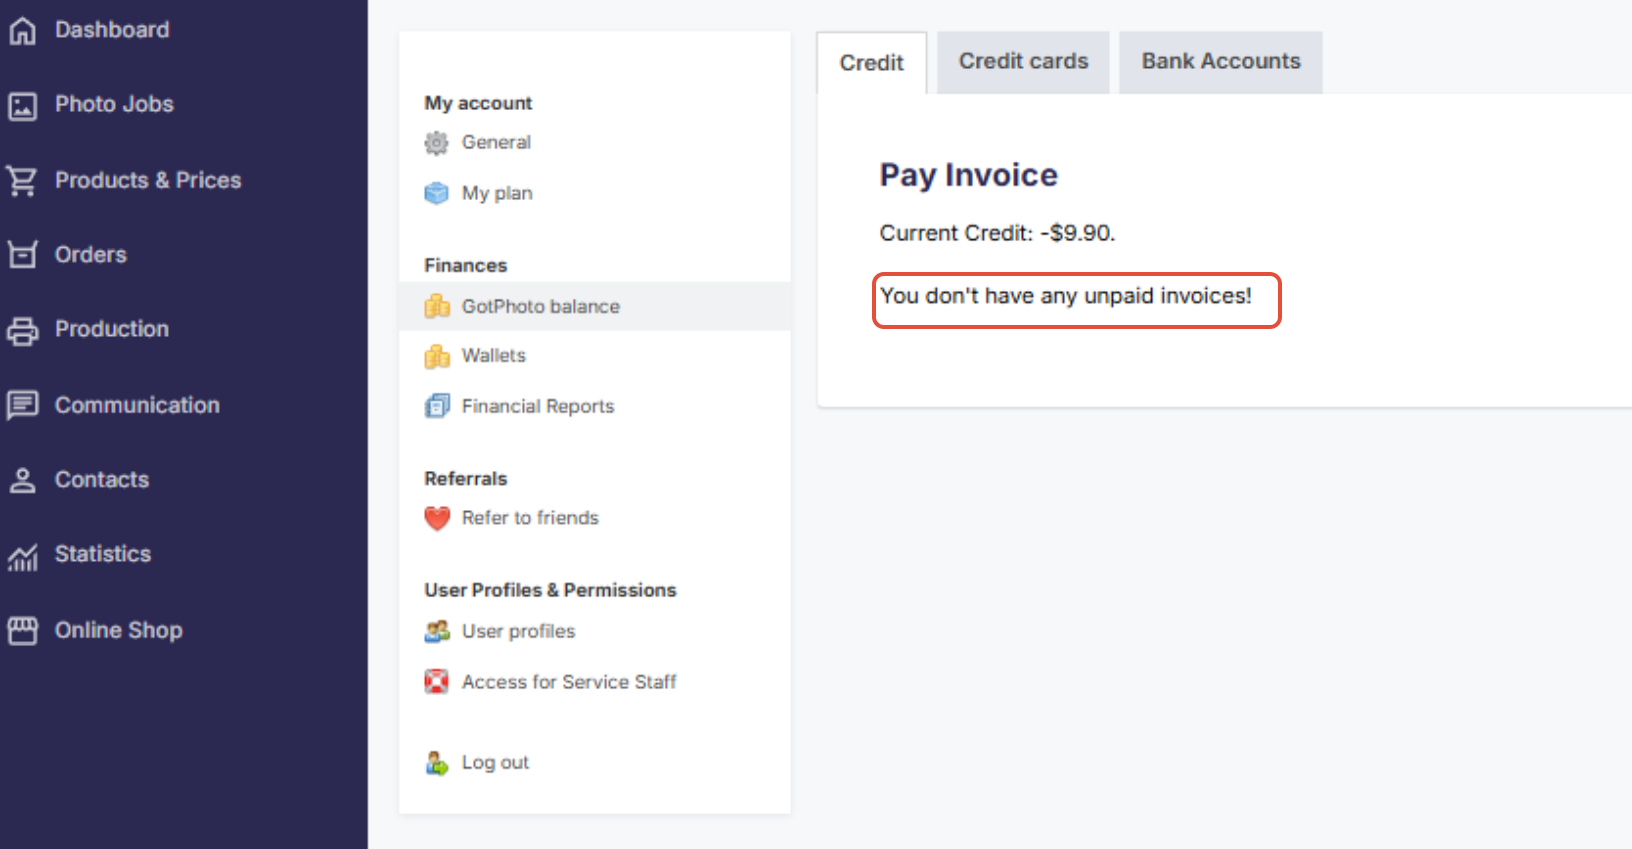
Task: Click the Communication chat icon
Action: [x=22, y=405]
